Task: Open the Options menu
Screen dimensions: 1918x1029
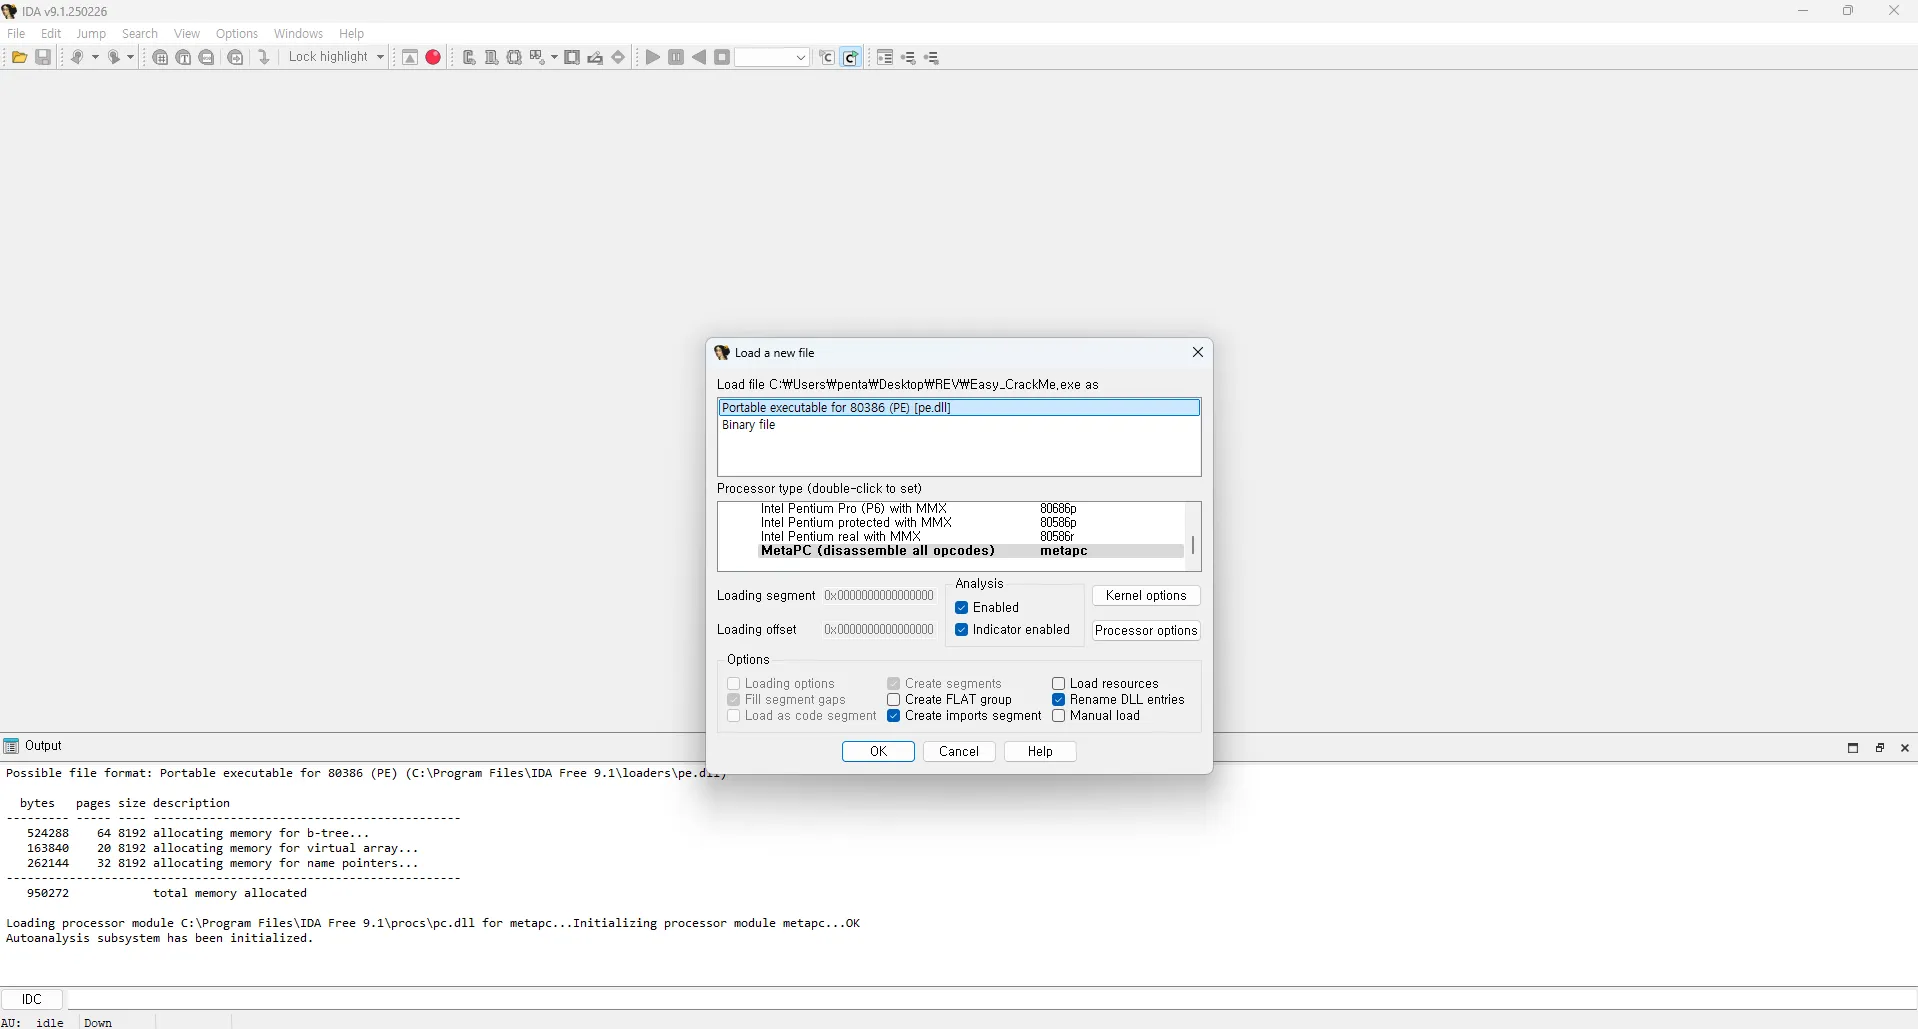Action: 237,34
